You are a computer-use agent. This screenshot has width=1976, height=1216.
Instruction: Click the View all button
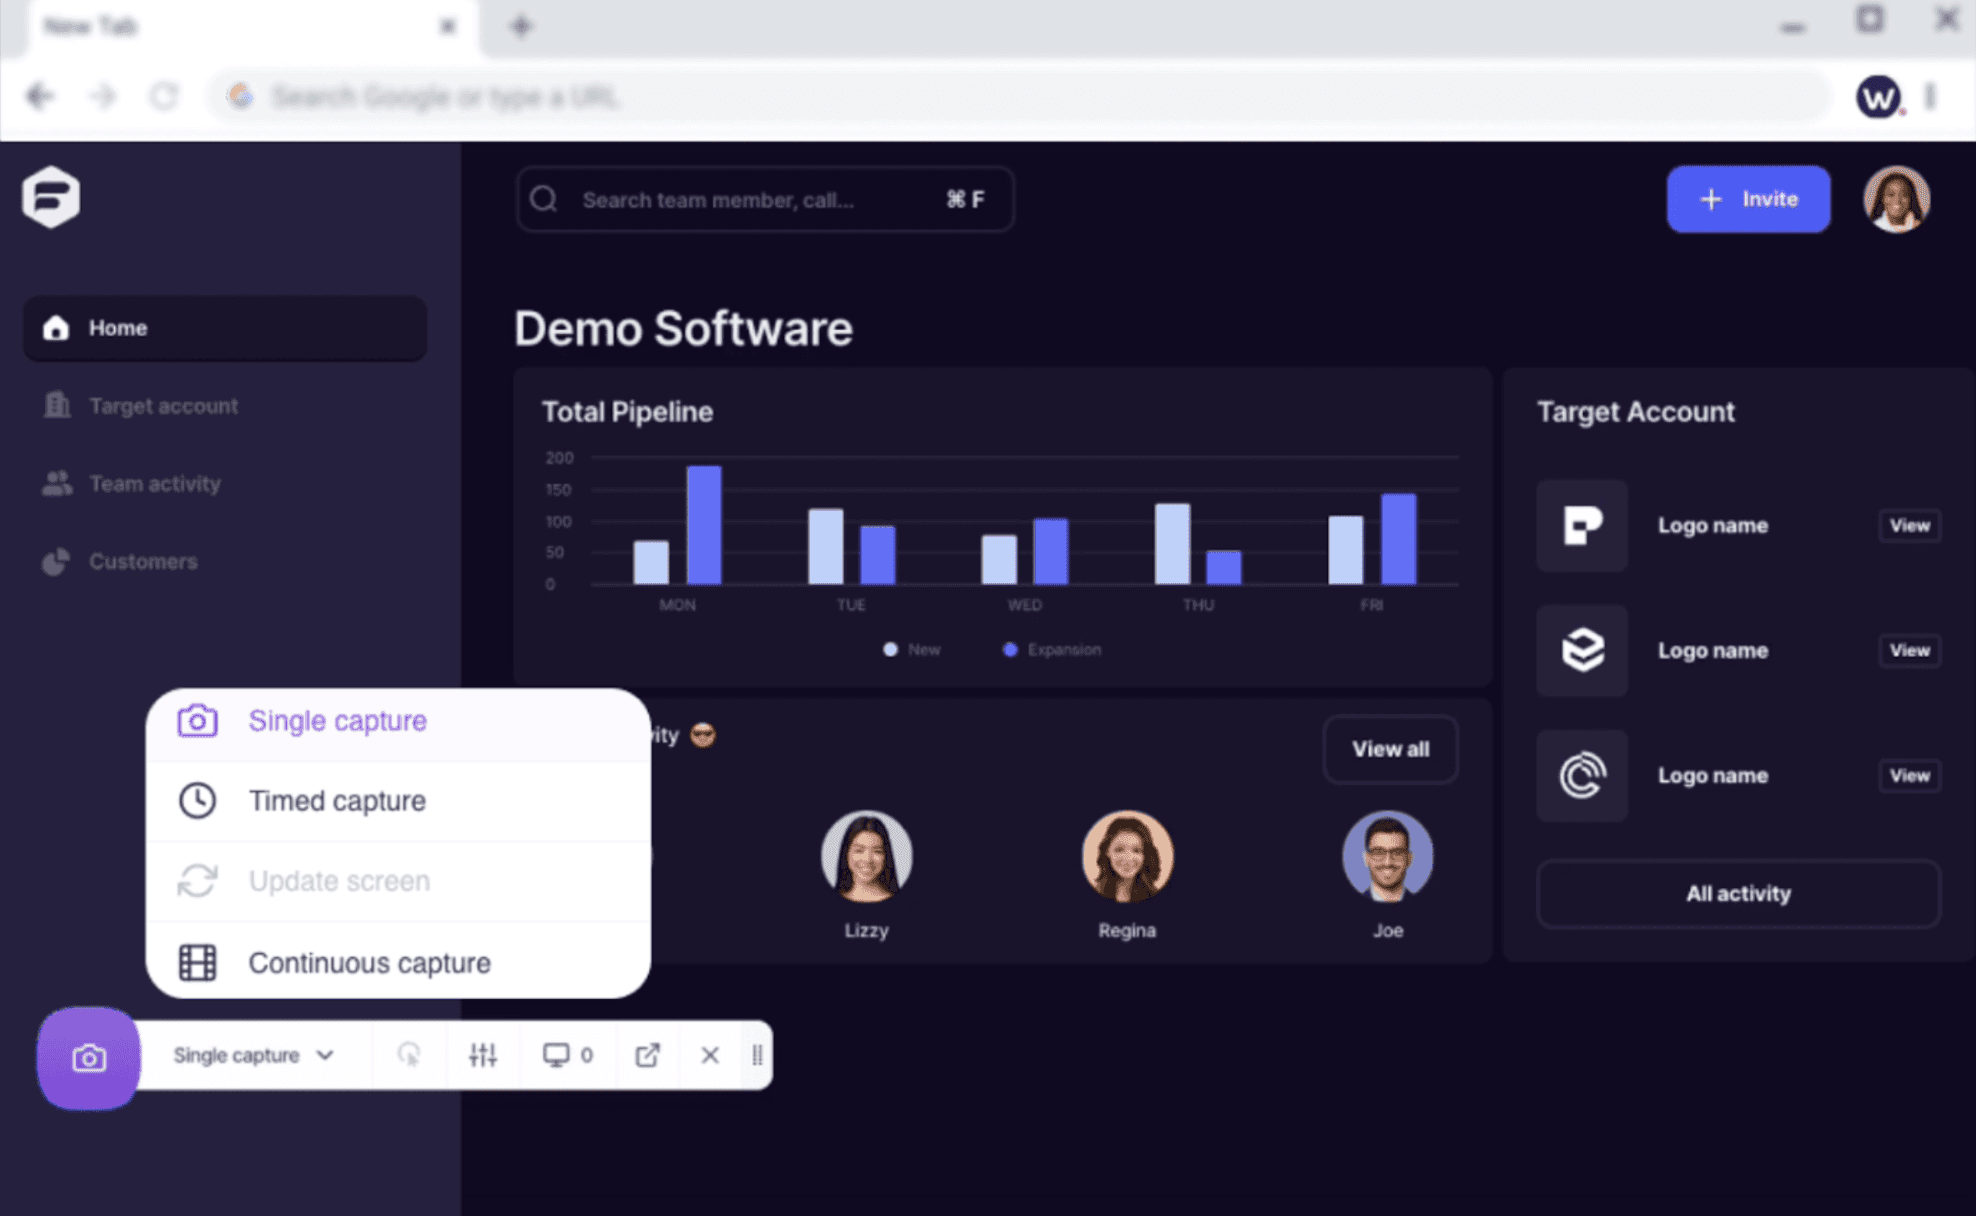tap(1389, 749)
